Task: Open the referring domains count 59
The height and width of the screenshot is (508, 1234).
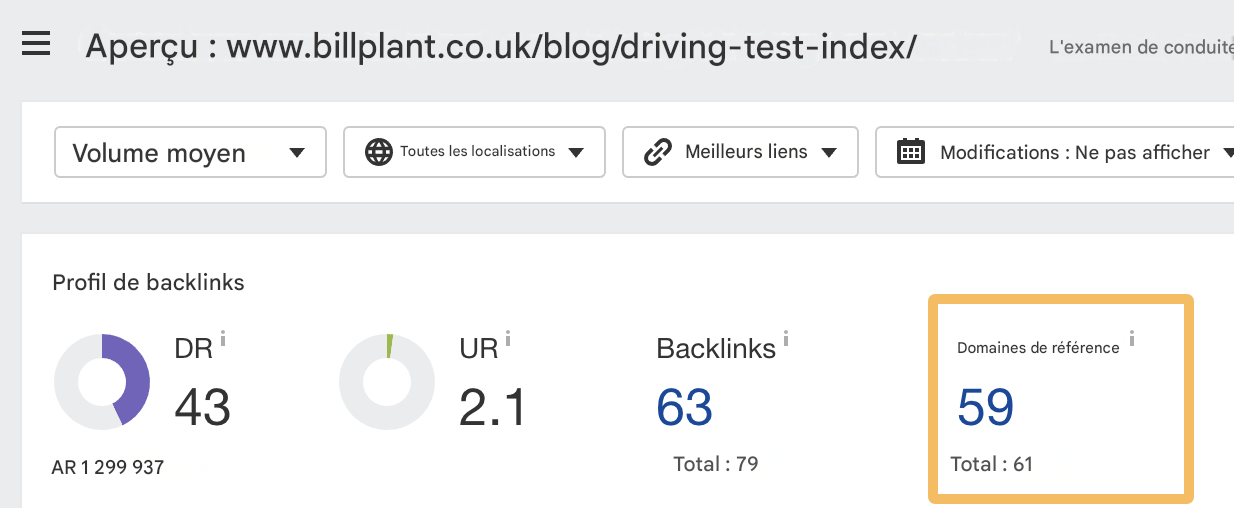Action: click(986, 407)
